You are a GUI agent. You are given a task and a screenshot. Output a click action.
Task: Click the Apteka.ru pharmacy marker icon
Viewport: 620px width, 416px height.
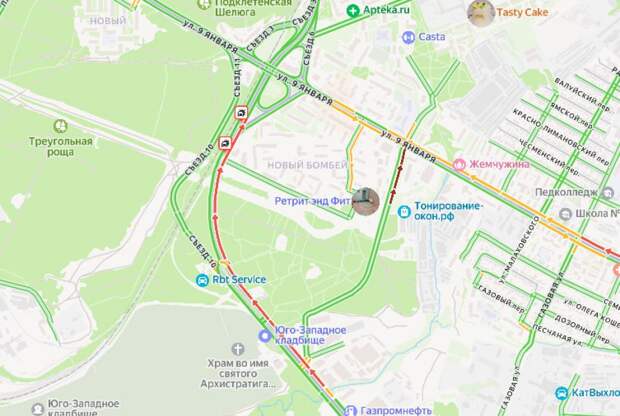(352, 11)
